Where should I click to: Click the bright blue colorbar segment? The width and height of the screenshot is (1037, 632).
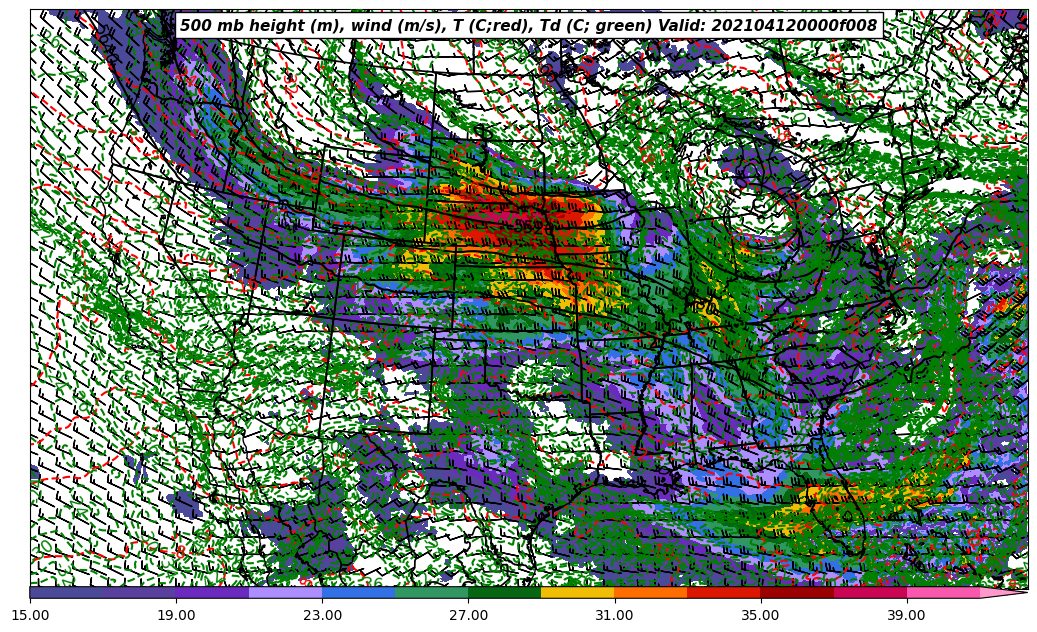pos(358,592)
